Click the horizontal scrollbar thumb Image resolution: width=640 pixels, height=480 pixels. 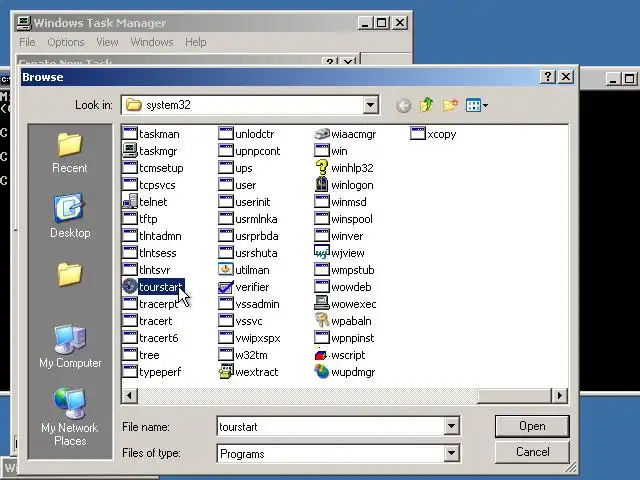(x=514, y=396)
